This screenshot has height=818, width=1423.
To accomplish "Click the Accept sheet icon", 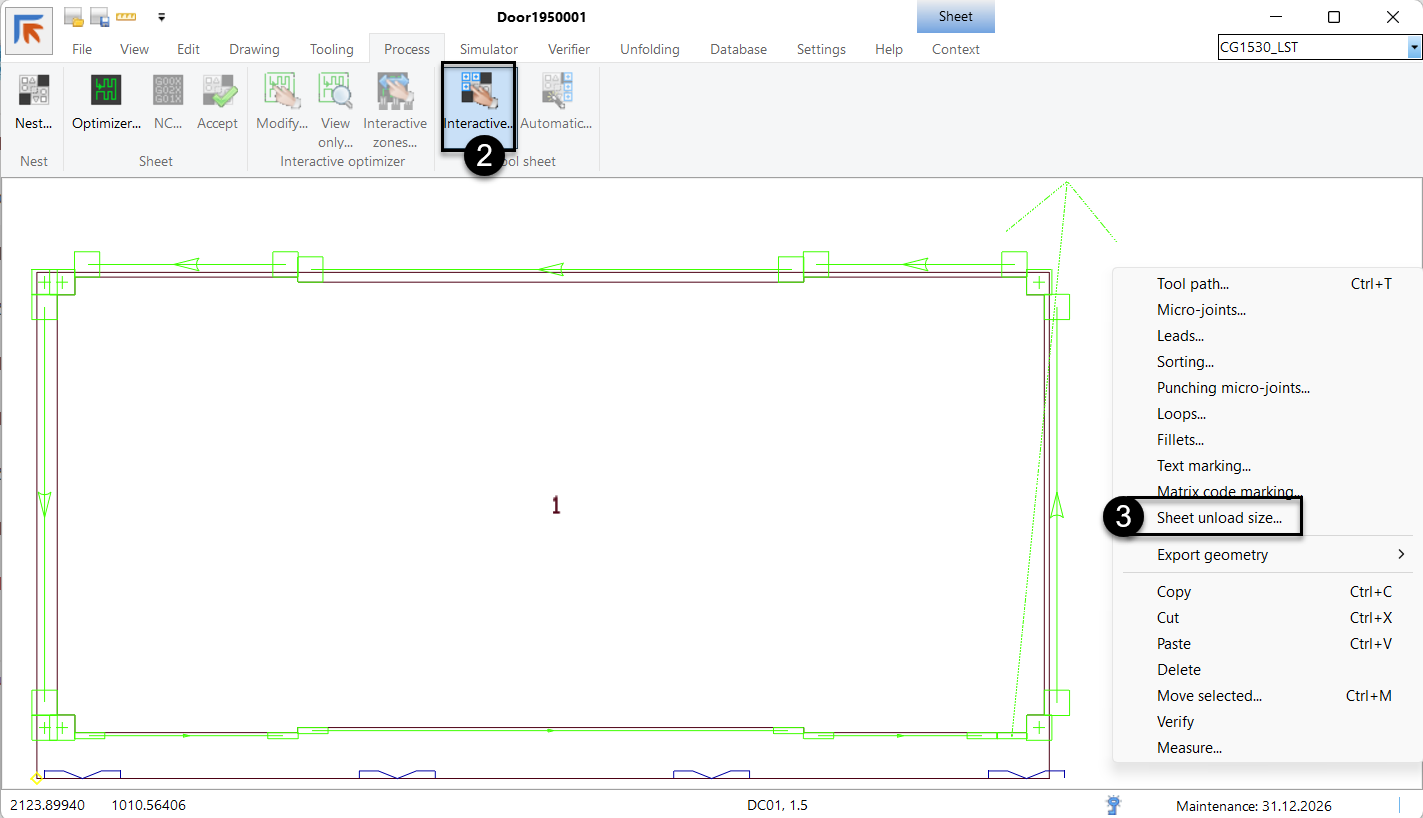I will pos(217,91).
